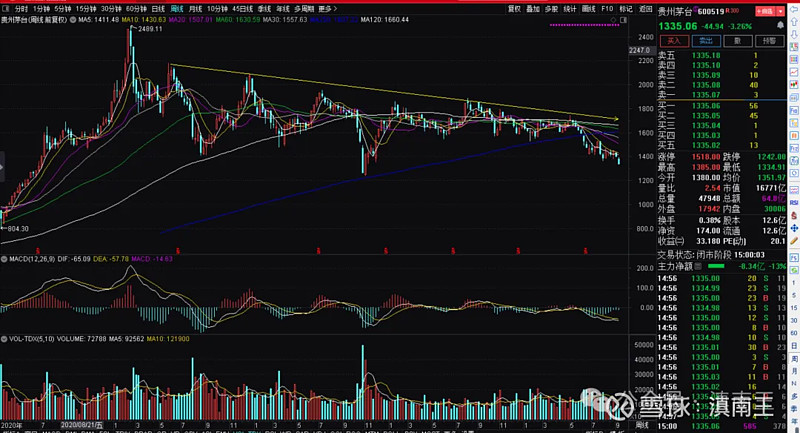Select 周 weekly period in the right sidebar

[794, 359]
